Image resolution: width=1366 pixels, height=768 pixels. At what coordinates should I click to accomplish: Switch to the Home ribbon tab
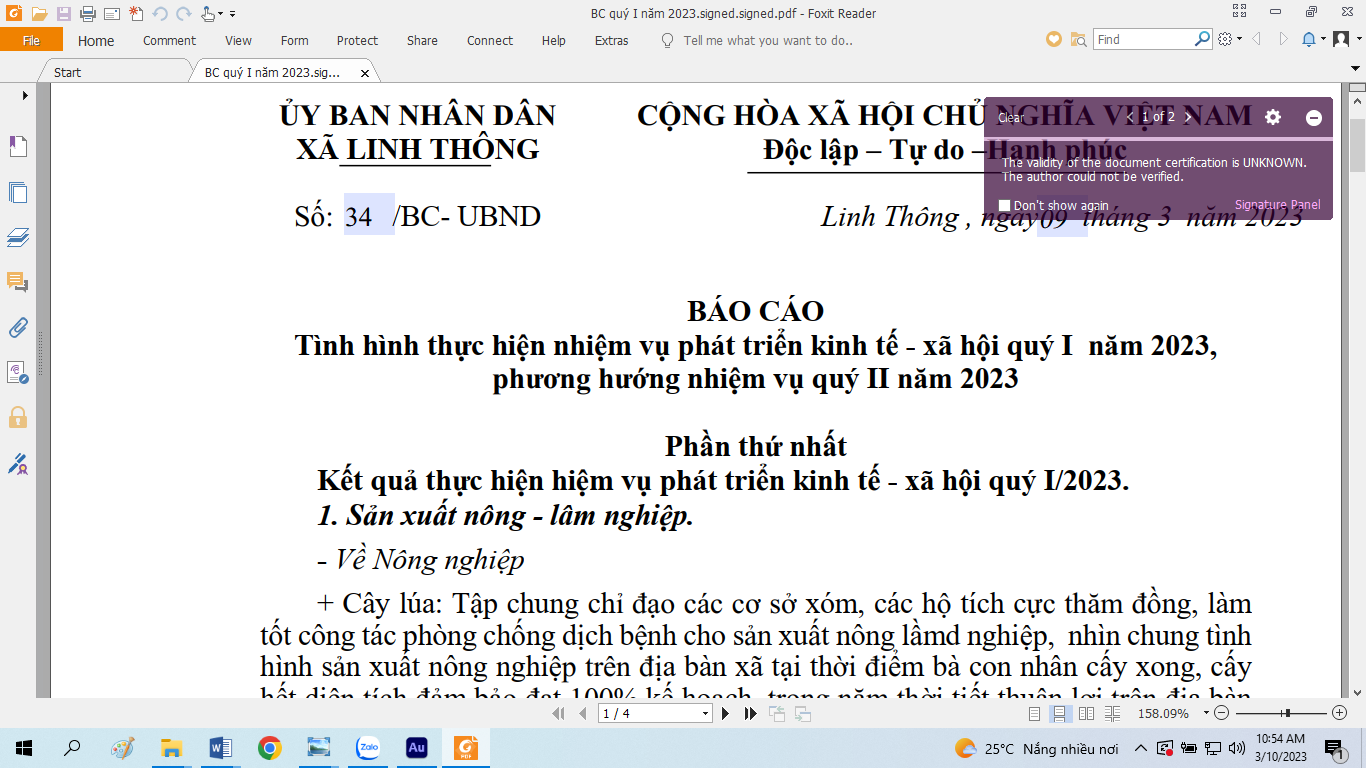tap(96, 40)
